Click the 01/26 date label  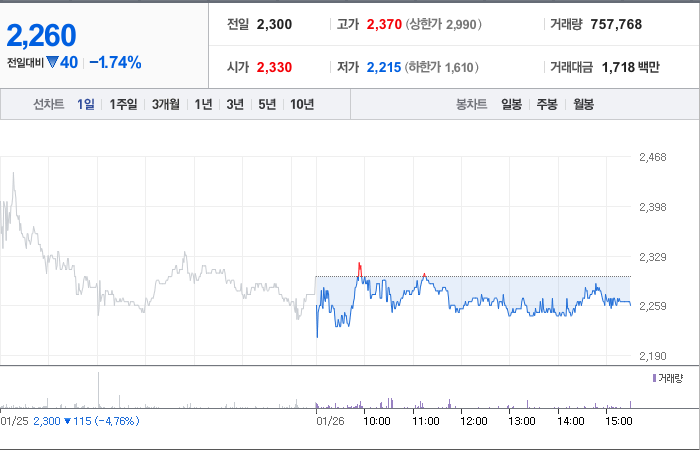pyautogui.click(x=330, y=421)
